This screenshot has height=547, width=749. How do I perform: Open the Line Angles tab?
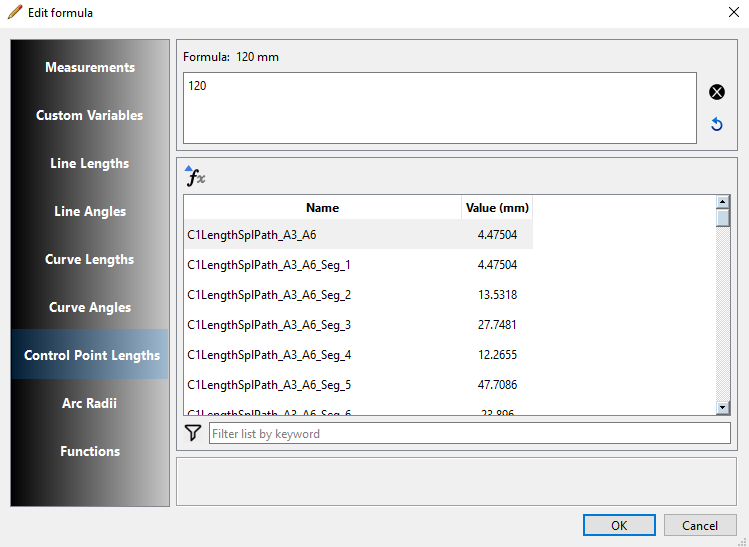coord(90,211)
